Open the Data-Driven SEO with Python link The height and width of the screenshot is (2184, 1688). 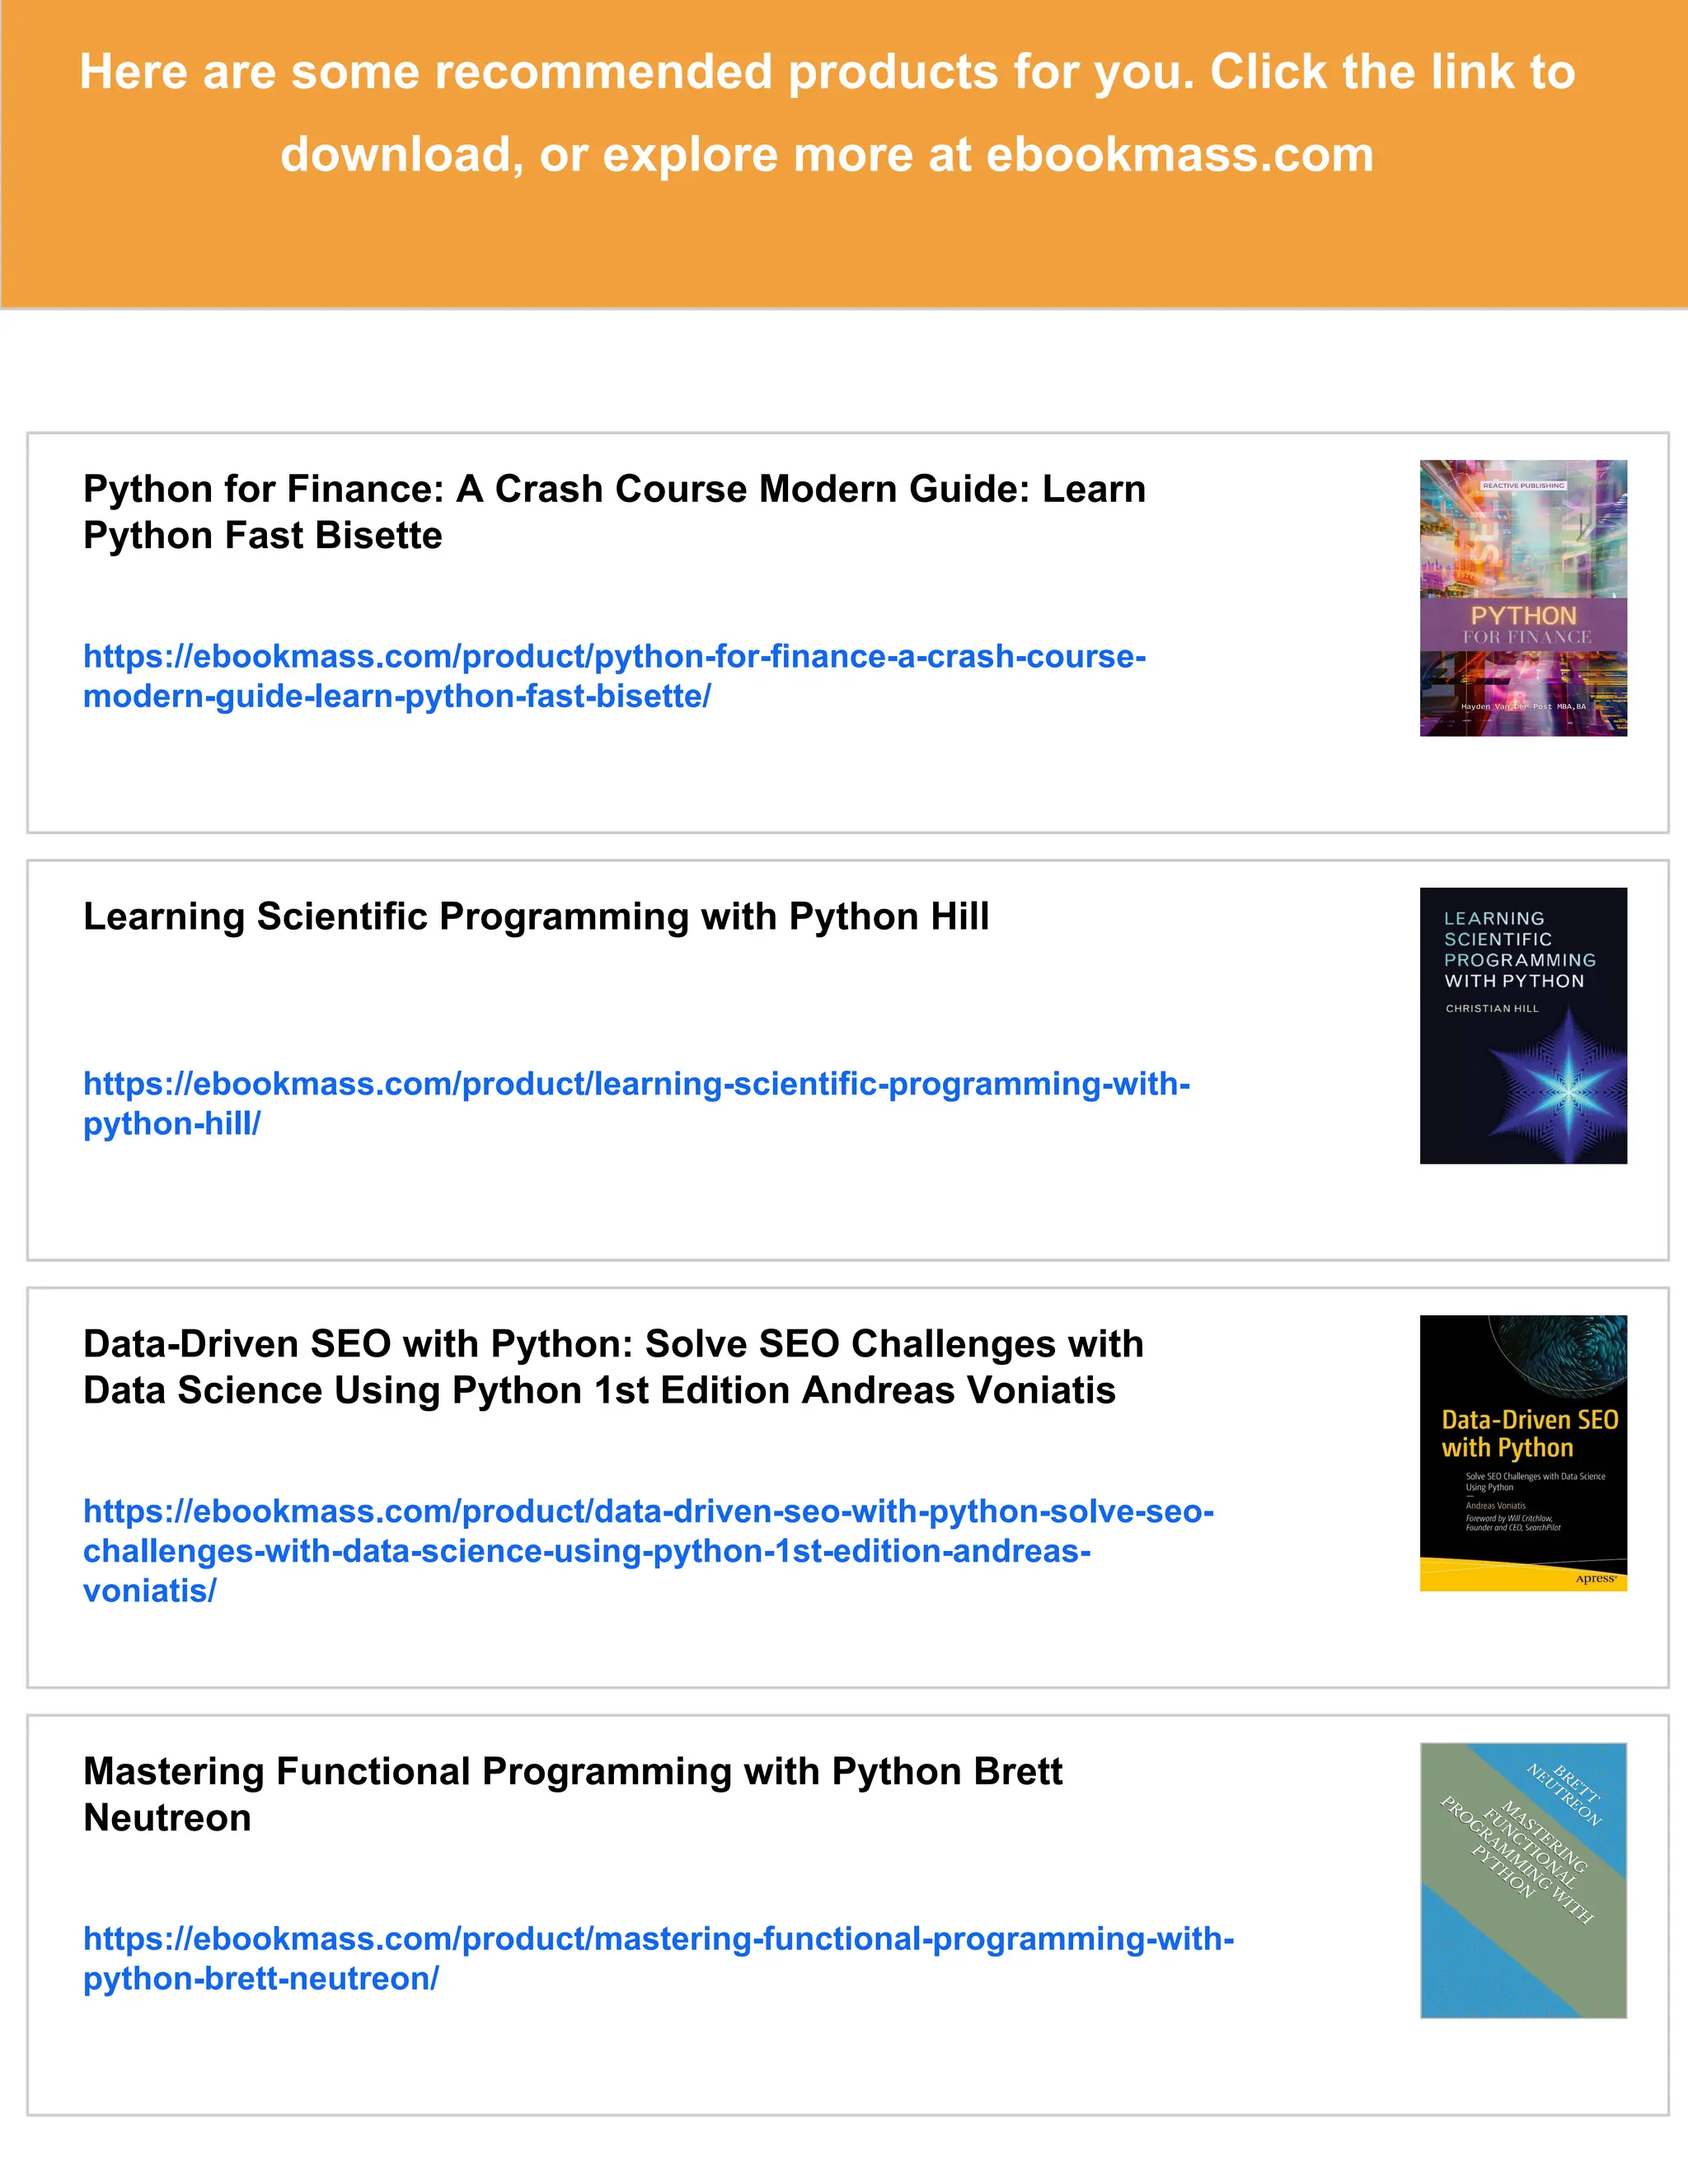pyautogui.click(x=648, y=1511)
